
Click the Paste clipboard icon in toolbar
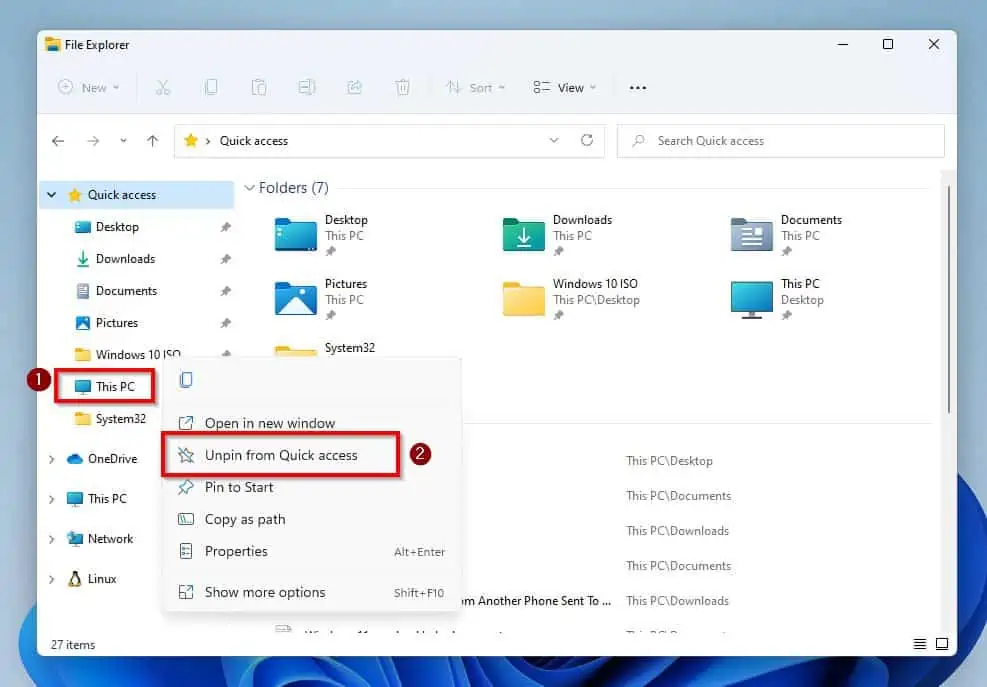[x=259, y=88]
